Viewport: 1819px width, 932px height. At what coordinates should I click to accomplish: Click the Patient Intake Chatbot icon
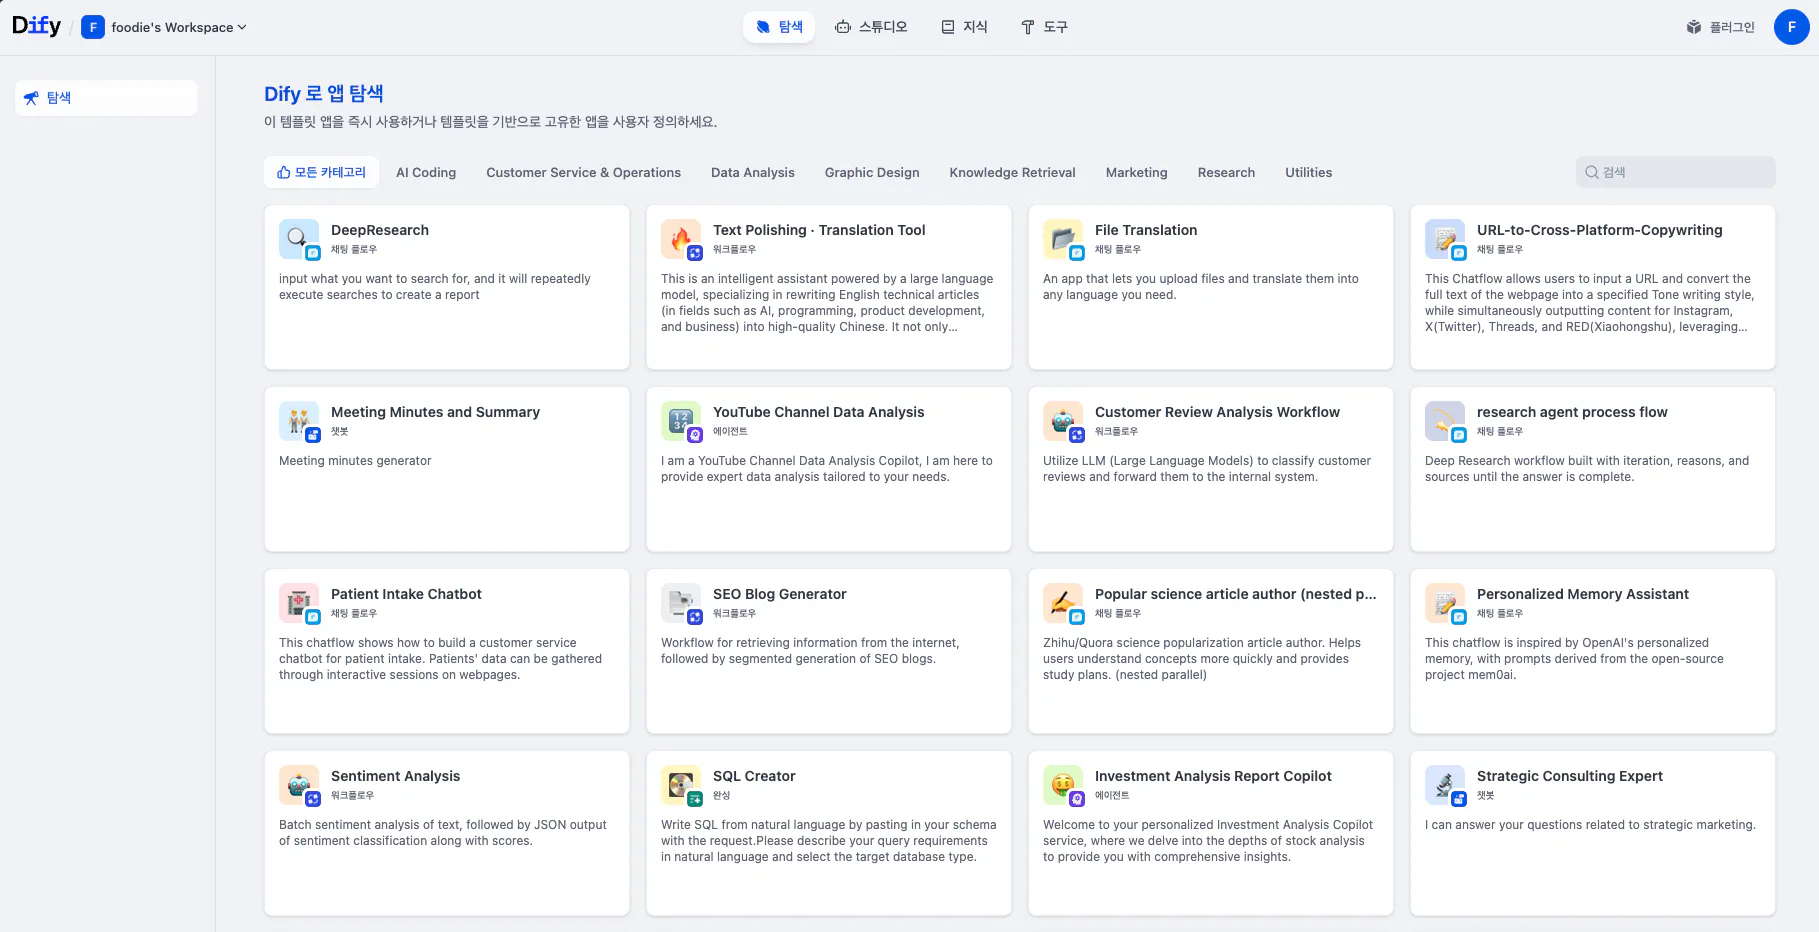299,603
